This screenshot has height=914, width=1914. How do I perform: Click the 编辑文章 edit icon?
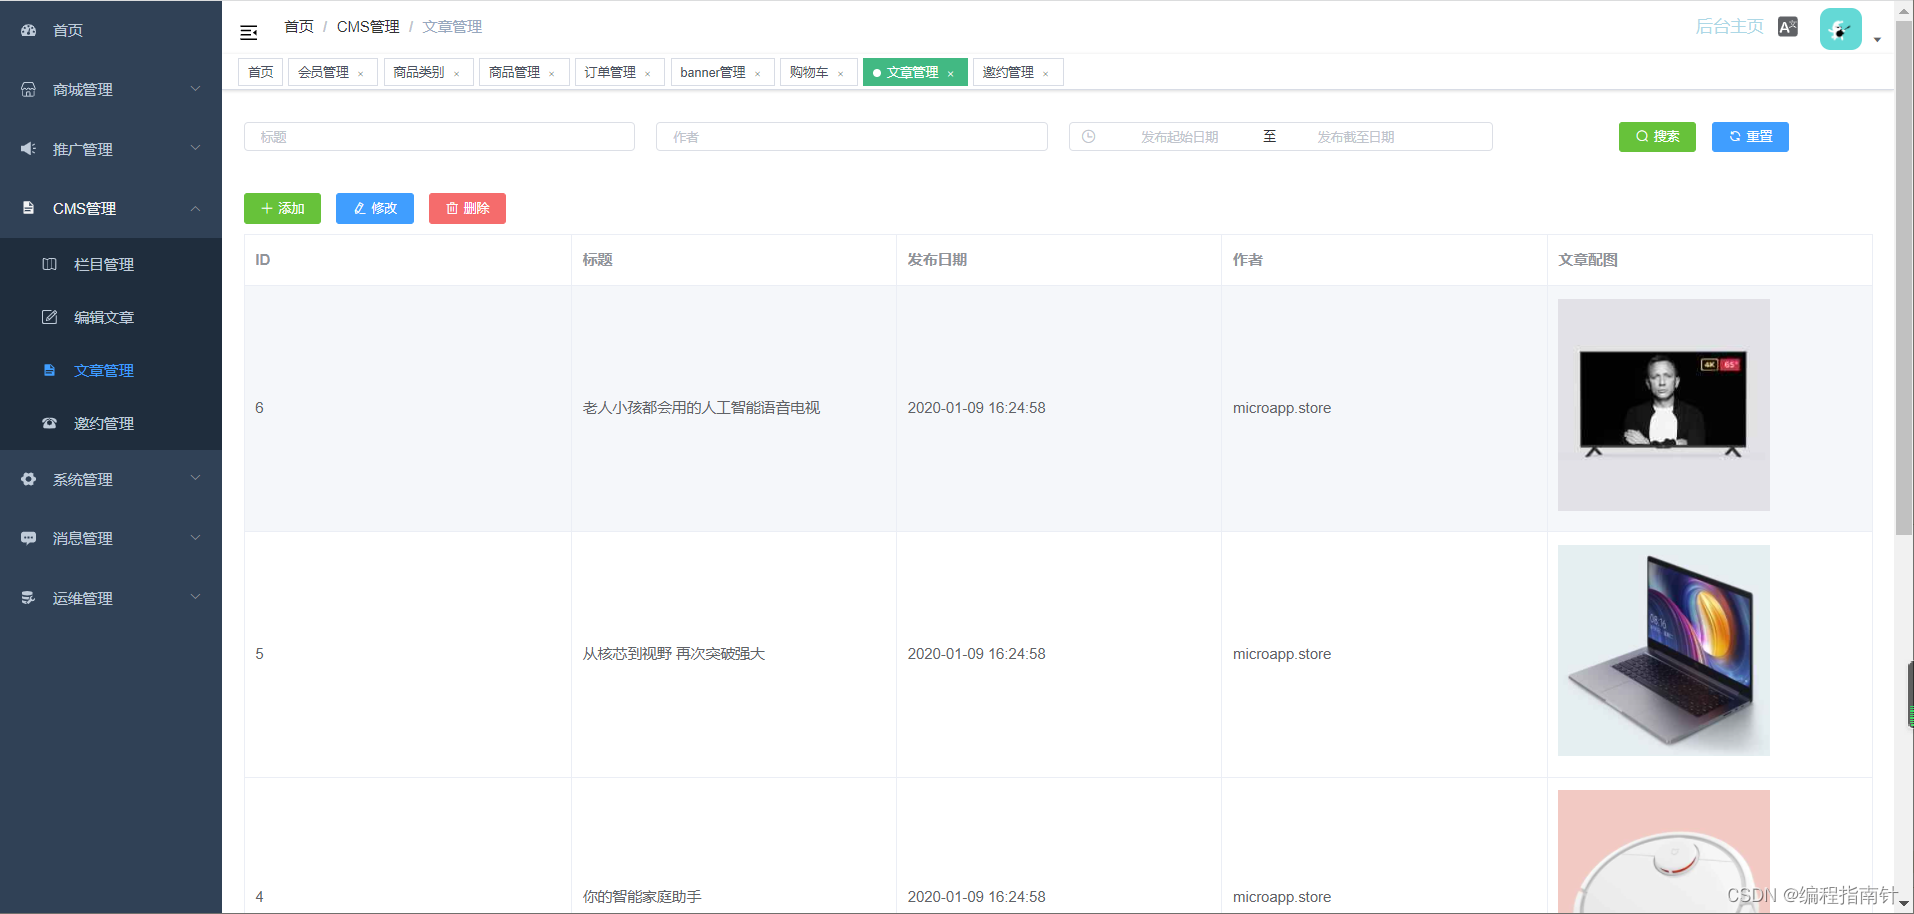coord(50,317)
